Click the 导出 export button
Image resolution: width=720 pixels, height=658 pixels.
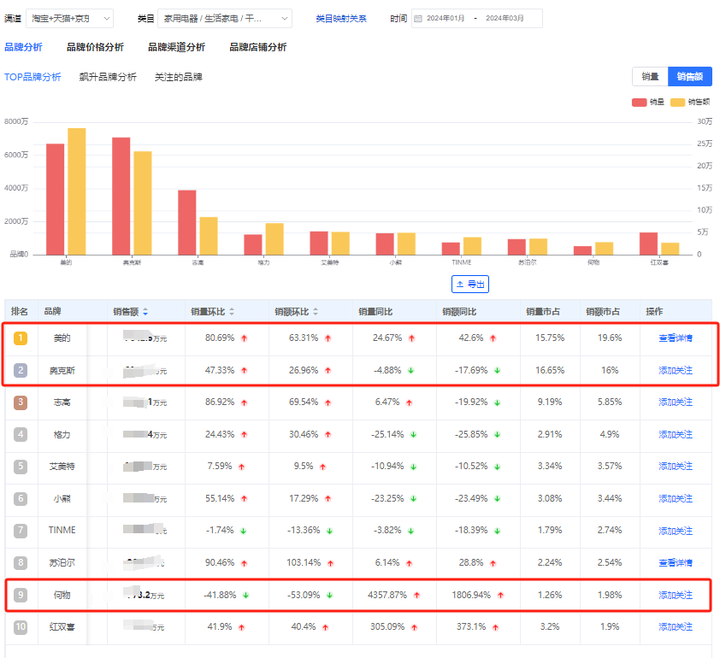(x=470, y=284)
